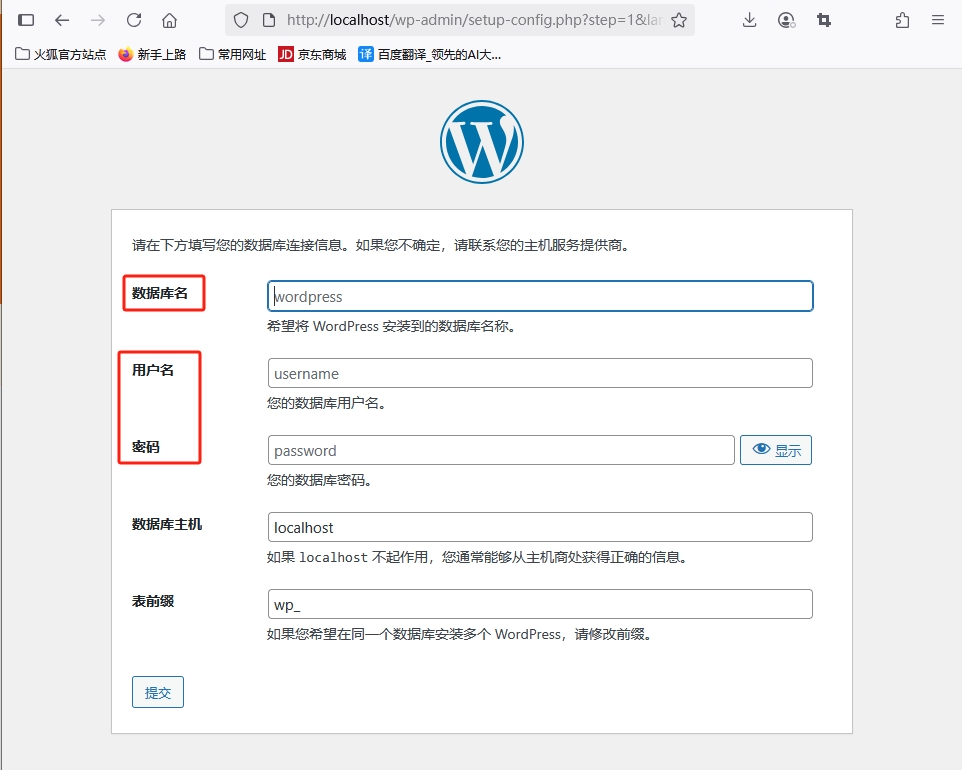Click the username input field
This screenshot has width=962, height=770.
[540, 373]
